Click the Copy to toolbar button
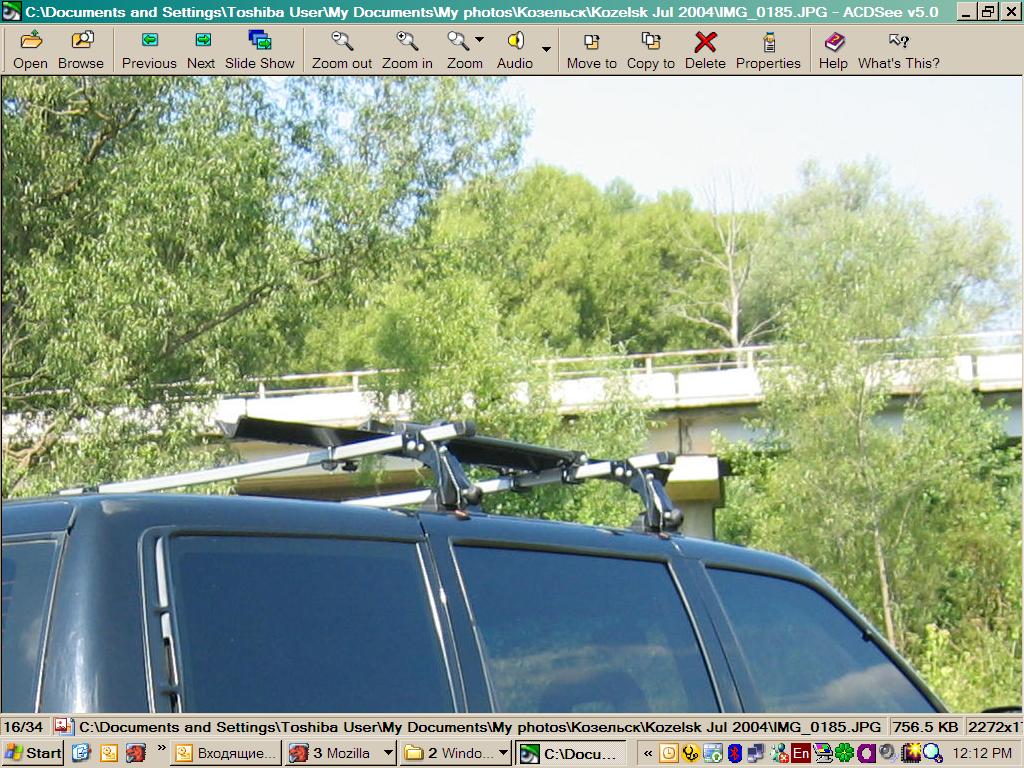Image resolution: width=1024 pixels, height=768 pixels. tap(651, 50)
